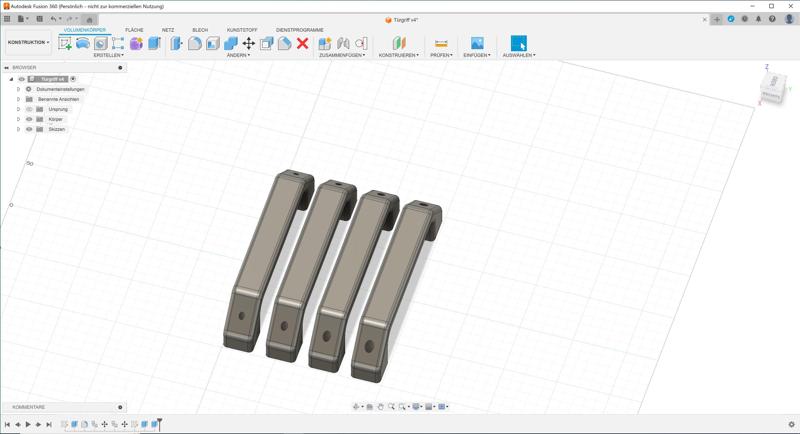The height and width of the screenshot is (434, 800).
Task: Click the Redo arrow
Action: 71,19
